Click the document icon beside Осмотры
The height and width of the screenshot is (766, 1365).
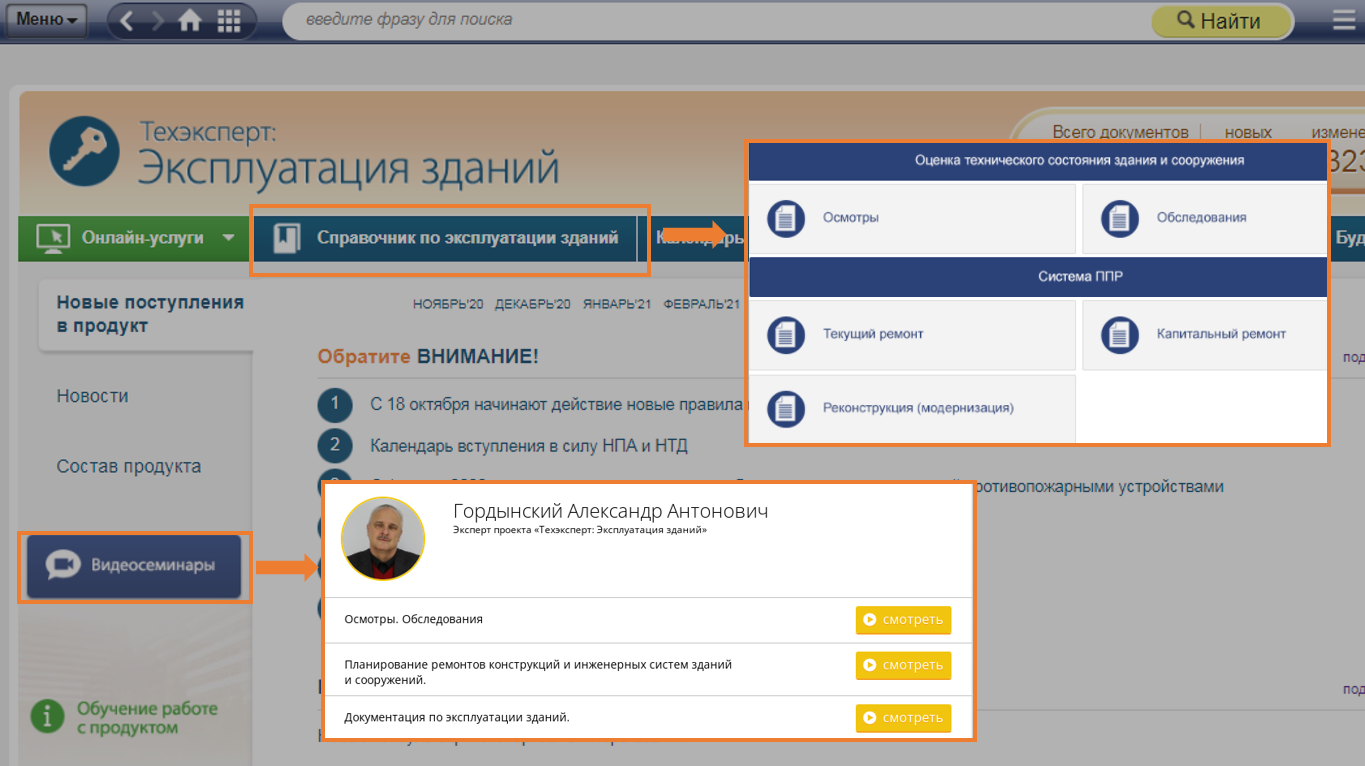(786, 218)
